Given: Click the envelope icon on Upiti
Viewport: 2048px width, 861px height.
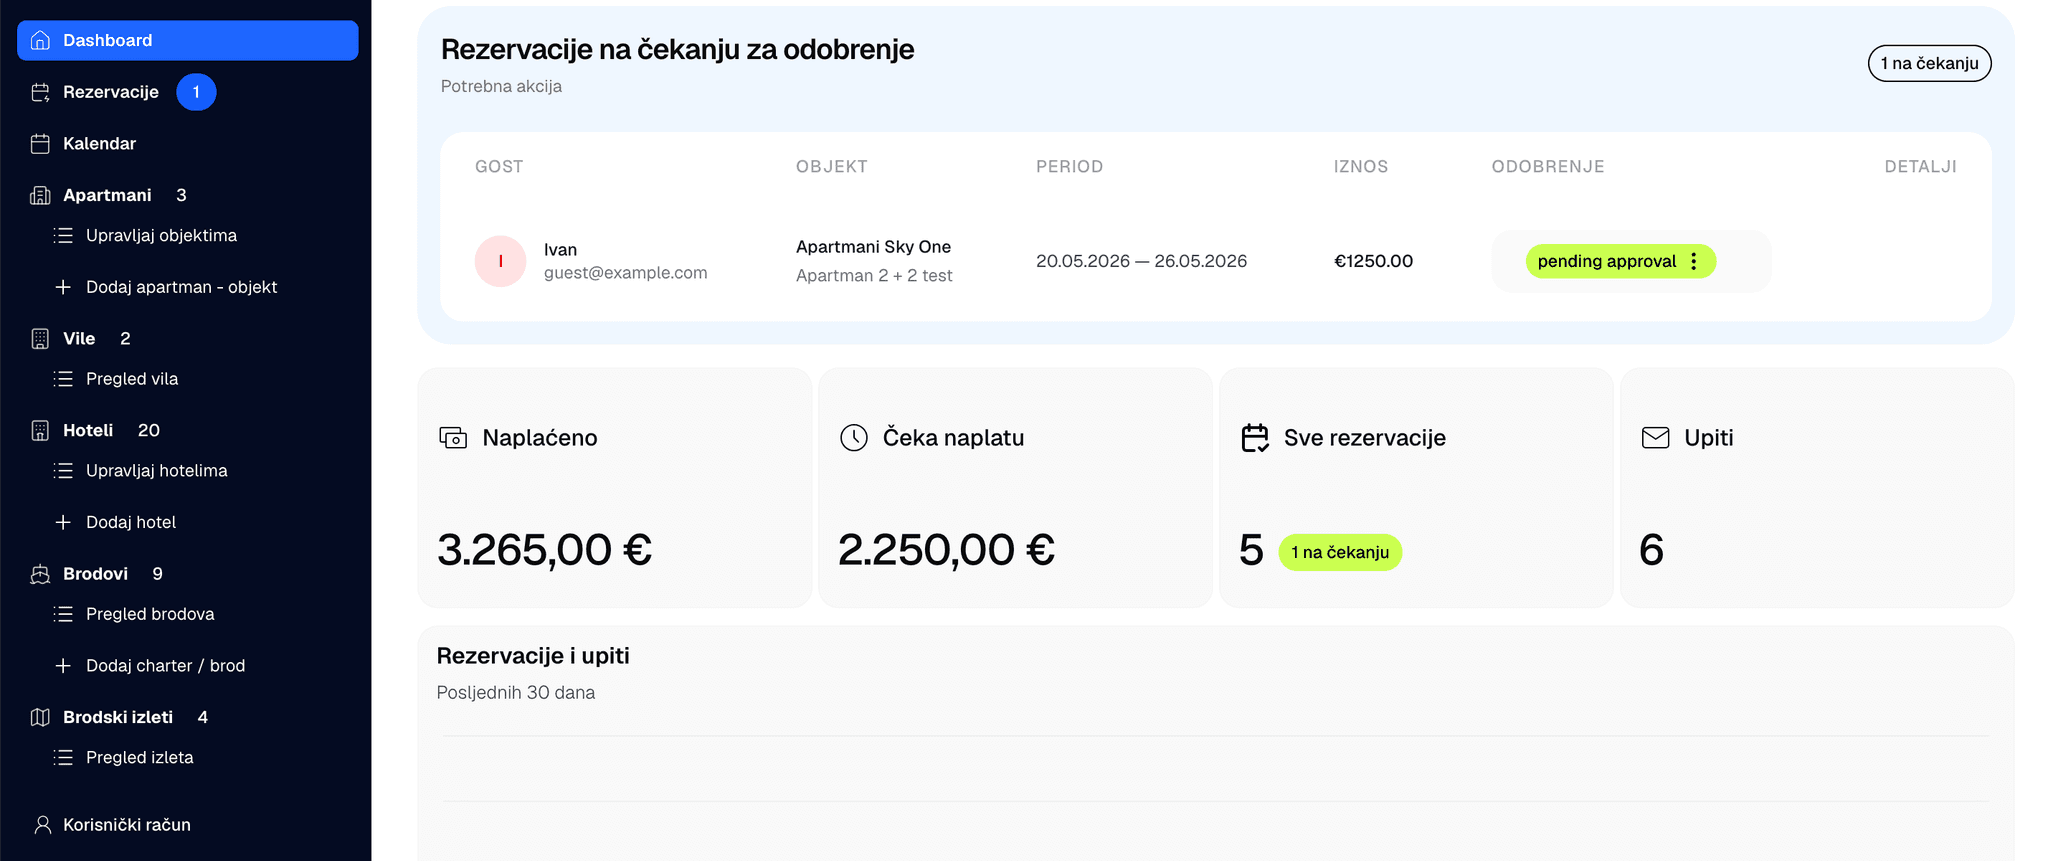Looking at the screenshot, I should coord(1656,437).
